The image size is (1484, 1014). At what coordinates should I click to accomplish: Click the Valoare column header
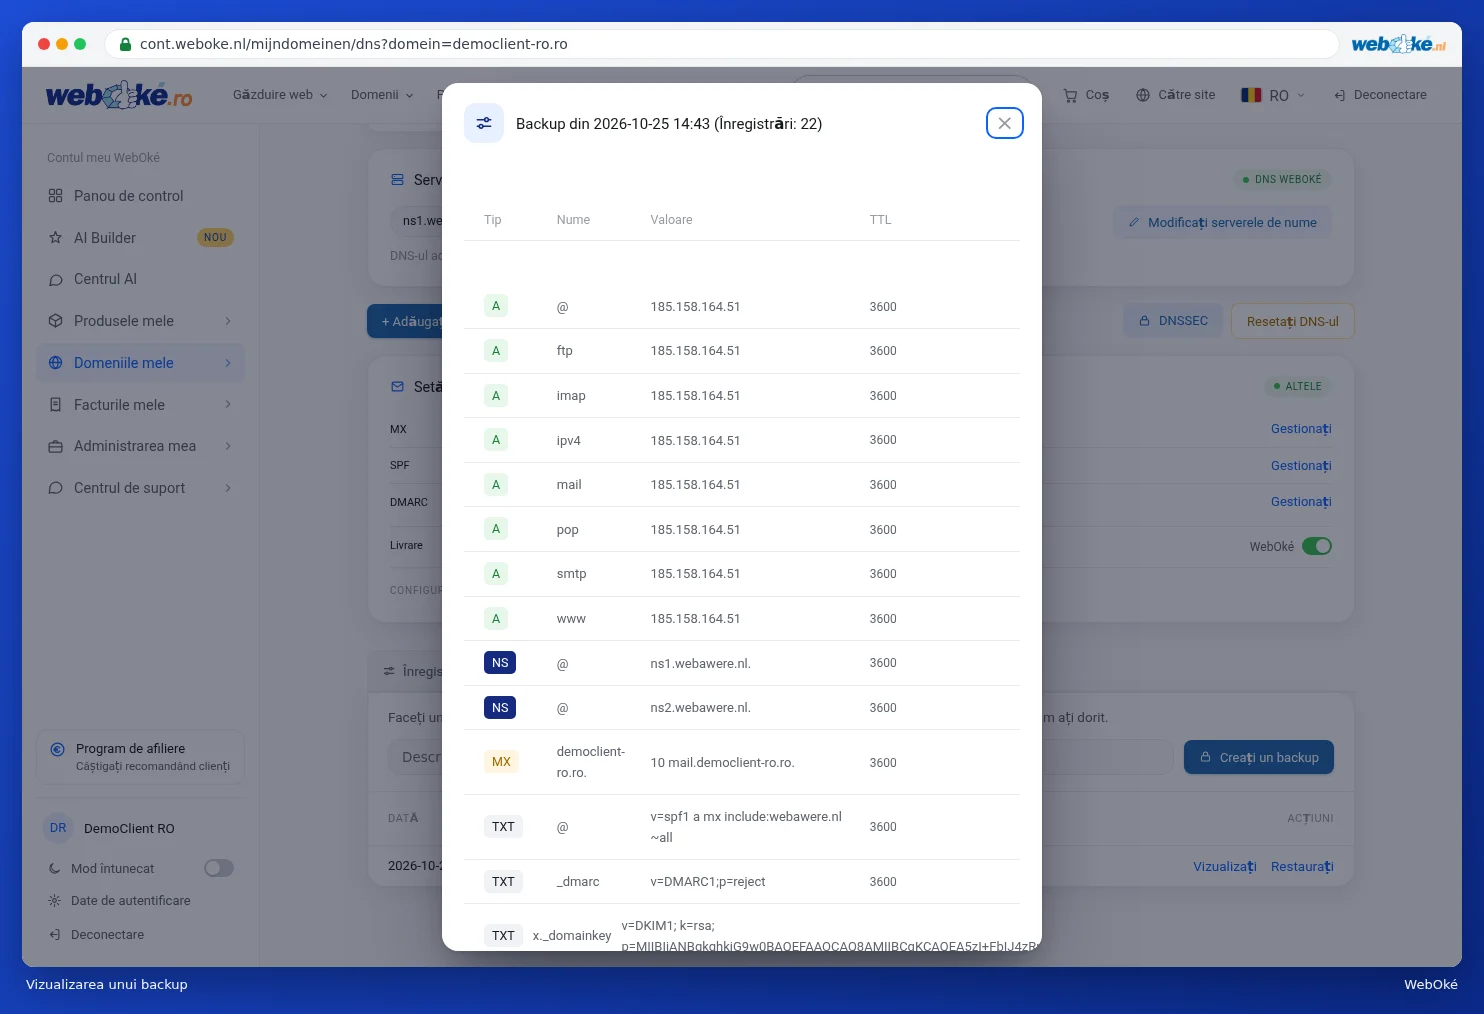[671, 220]
